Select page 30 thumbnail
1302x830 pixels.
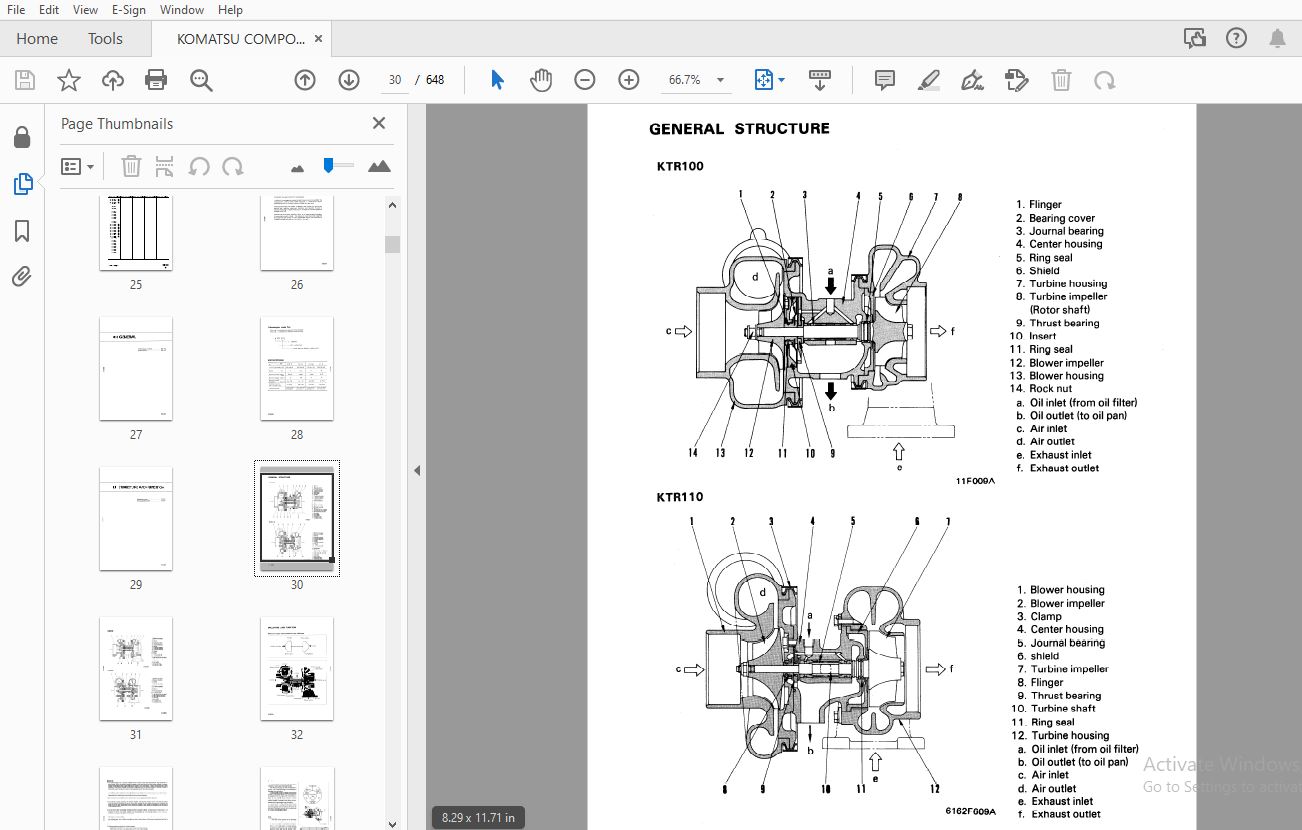pos(297,519)
